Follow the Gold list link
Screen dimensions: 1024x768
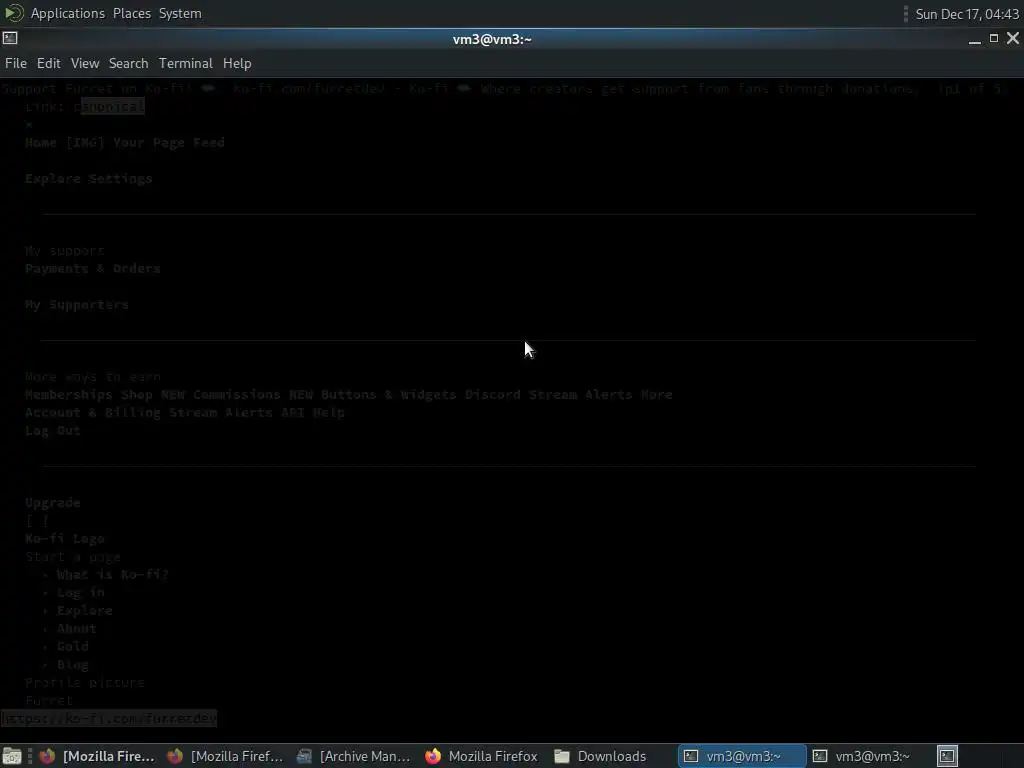point(72,647)
